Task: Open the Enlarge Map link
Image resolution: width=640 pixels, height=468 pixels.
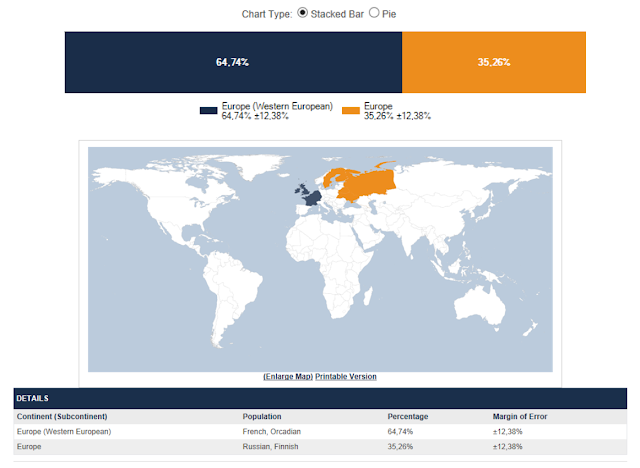Action: [288, 377]
